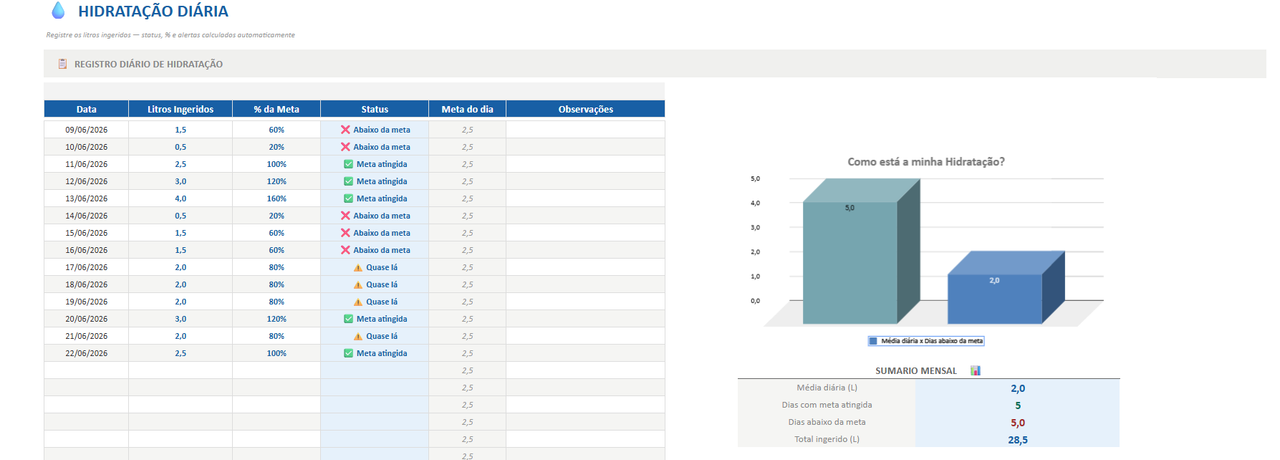The width and height of the screenshot is (1280, 460).
Task: Select the percentage cell for 14/06/2026
Action: pyautogui.click(x=276, y=215)
